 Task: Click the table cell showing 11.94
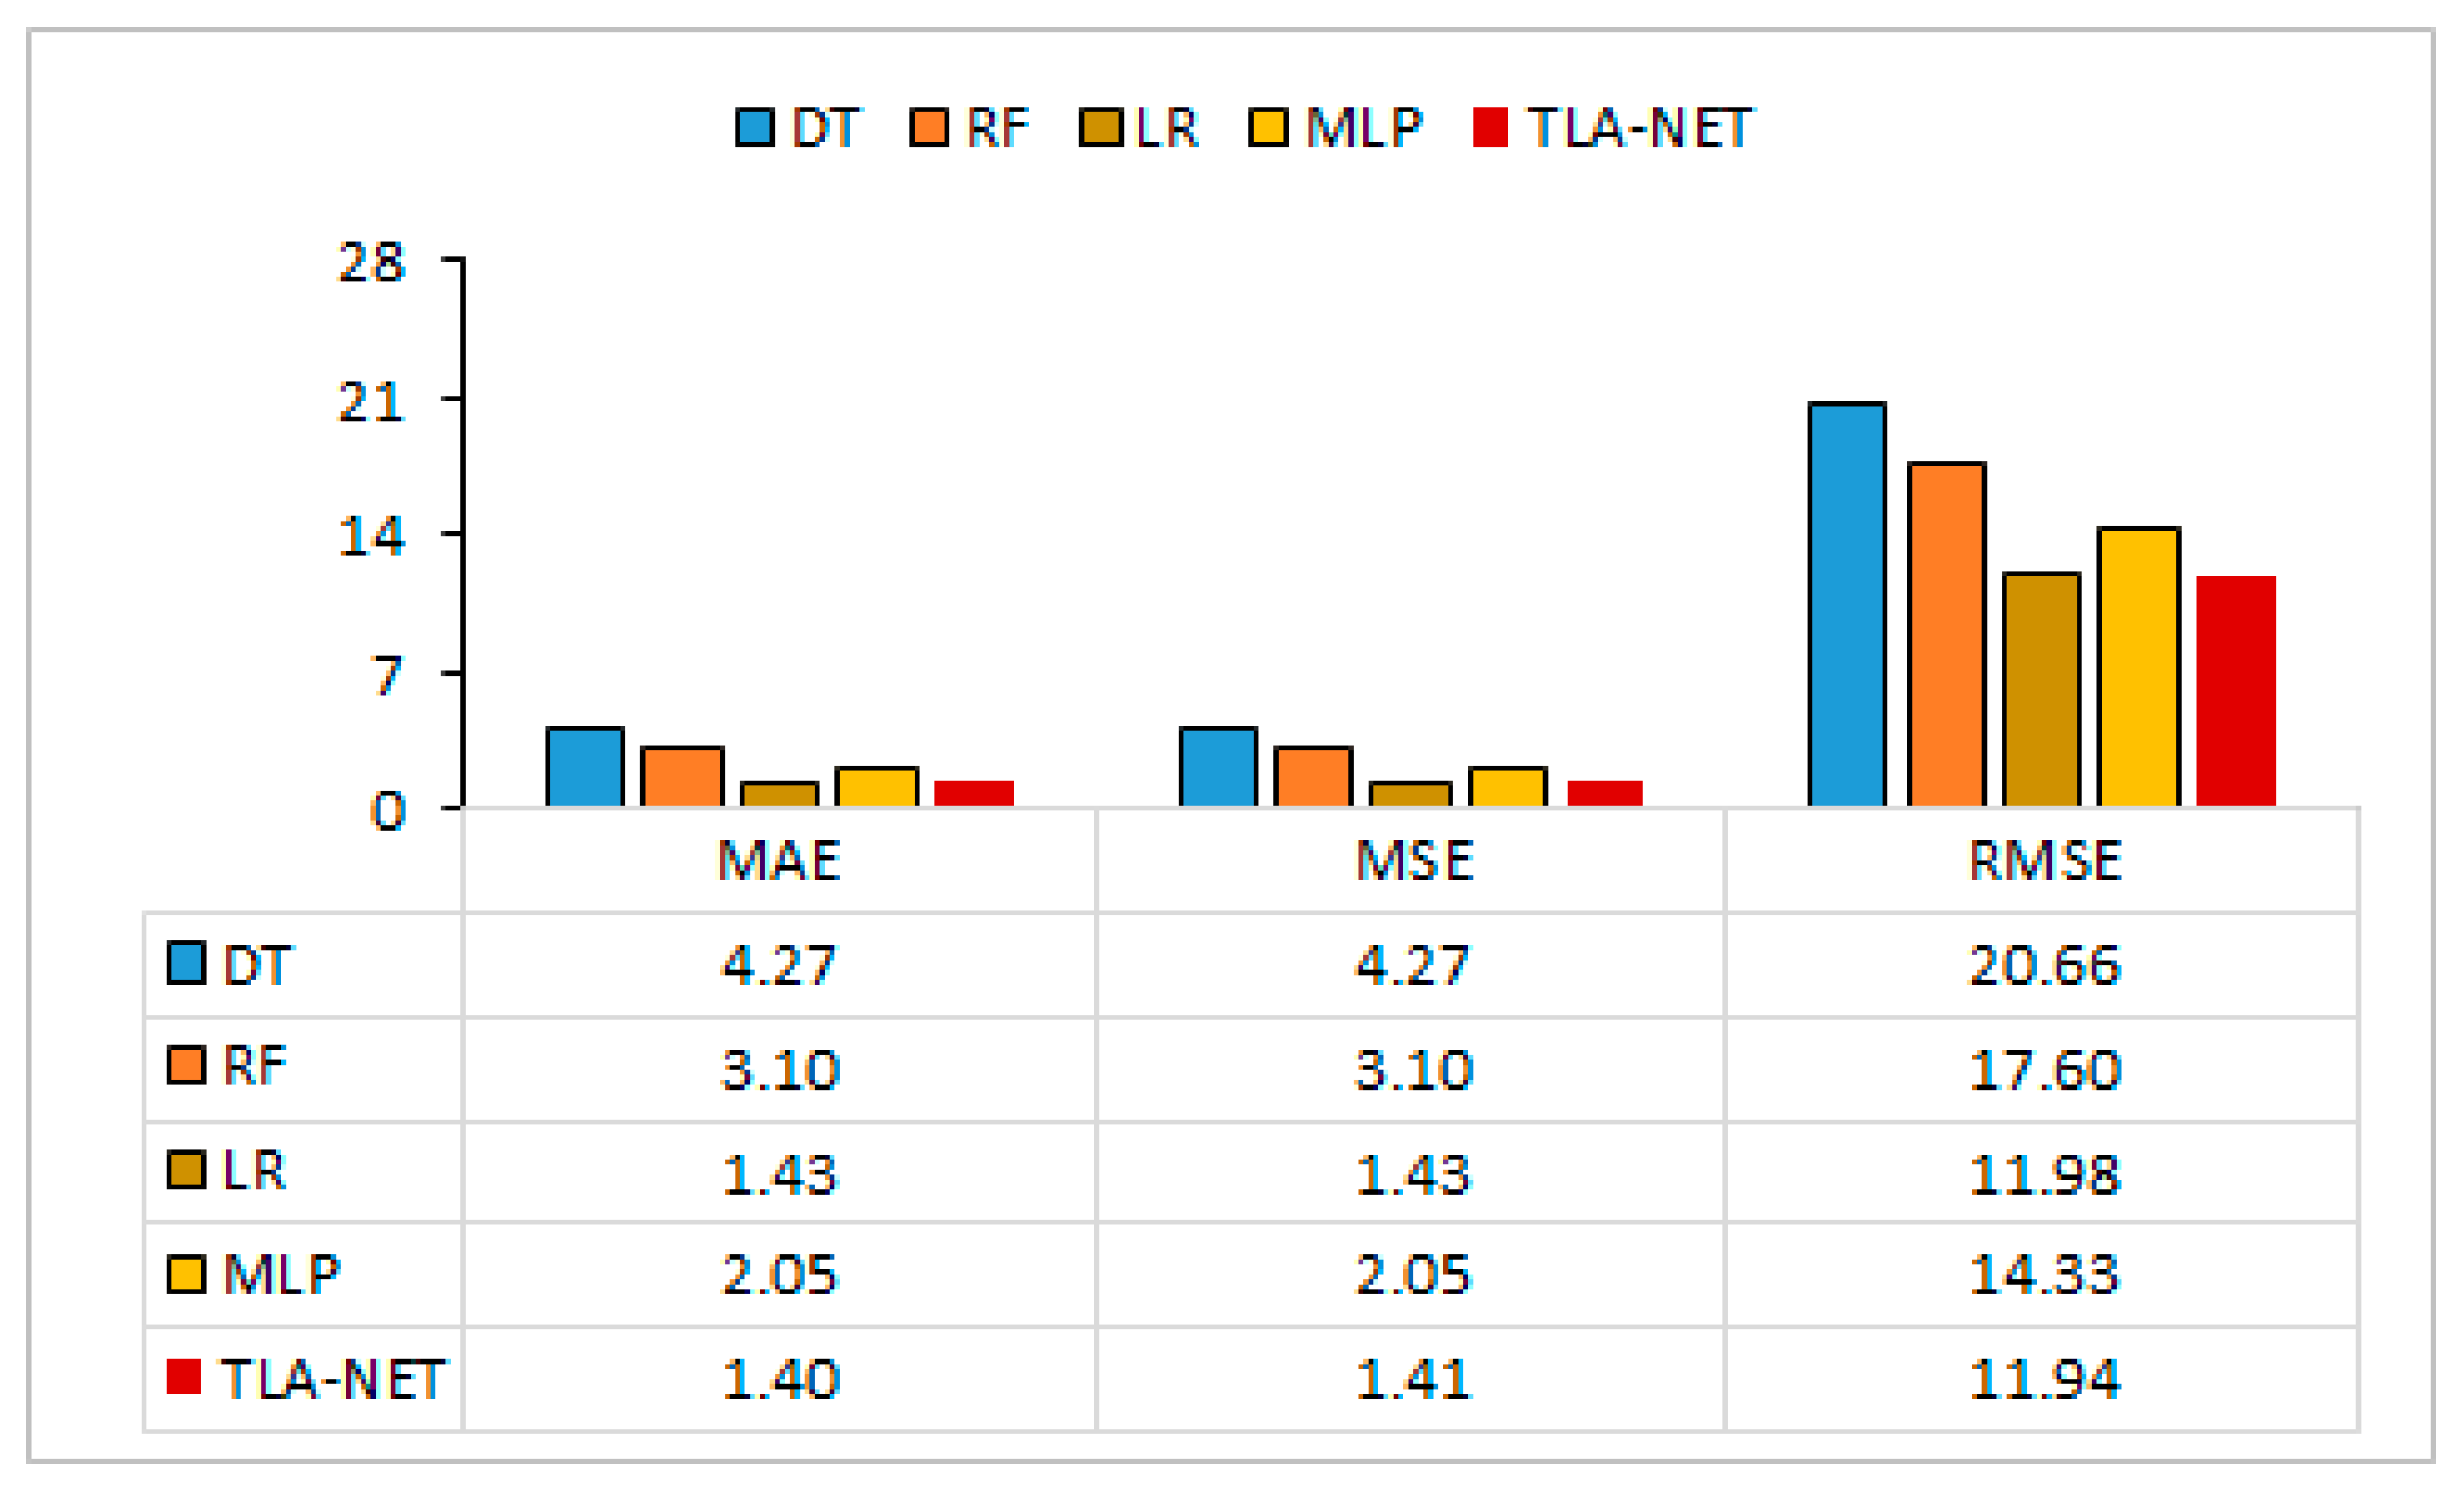2044,1379
